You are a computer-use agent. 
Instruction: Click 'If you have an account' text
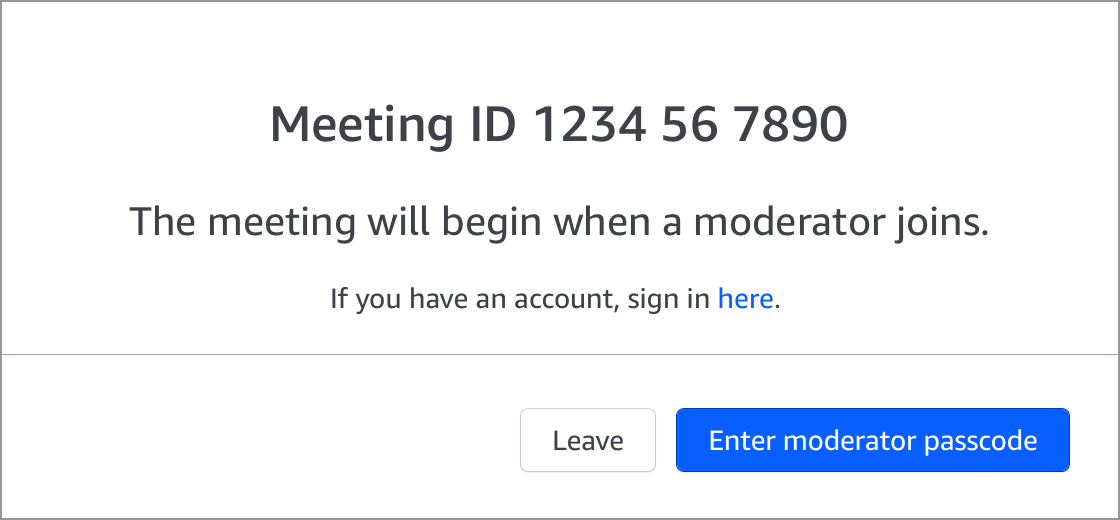click(x=473, y=299)
